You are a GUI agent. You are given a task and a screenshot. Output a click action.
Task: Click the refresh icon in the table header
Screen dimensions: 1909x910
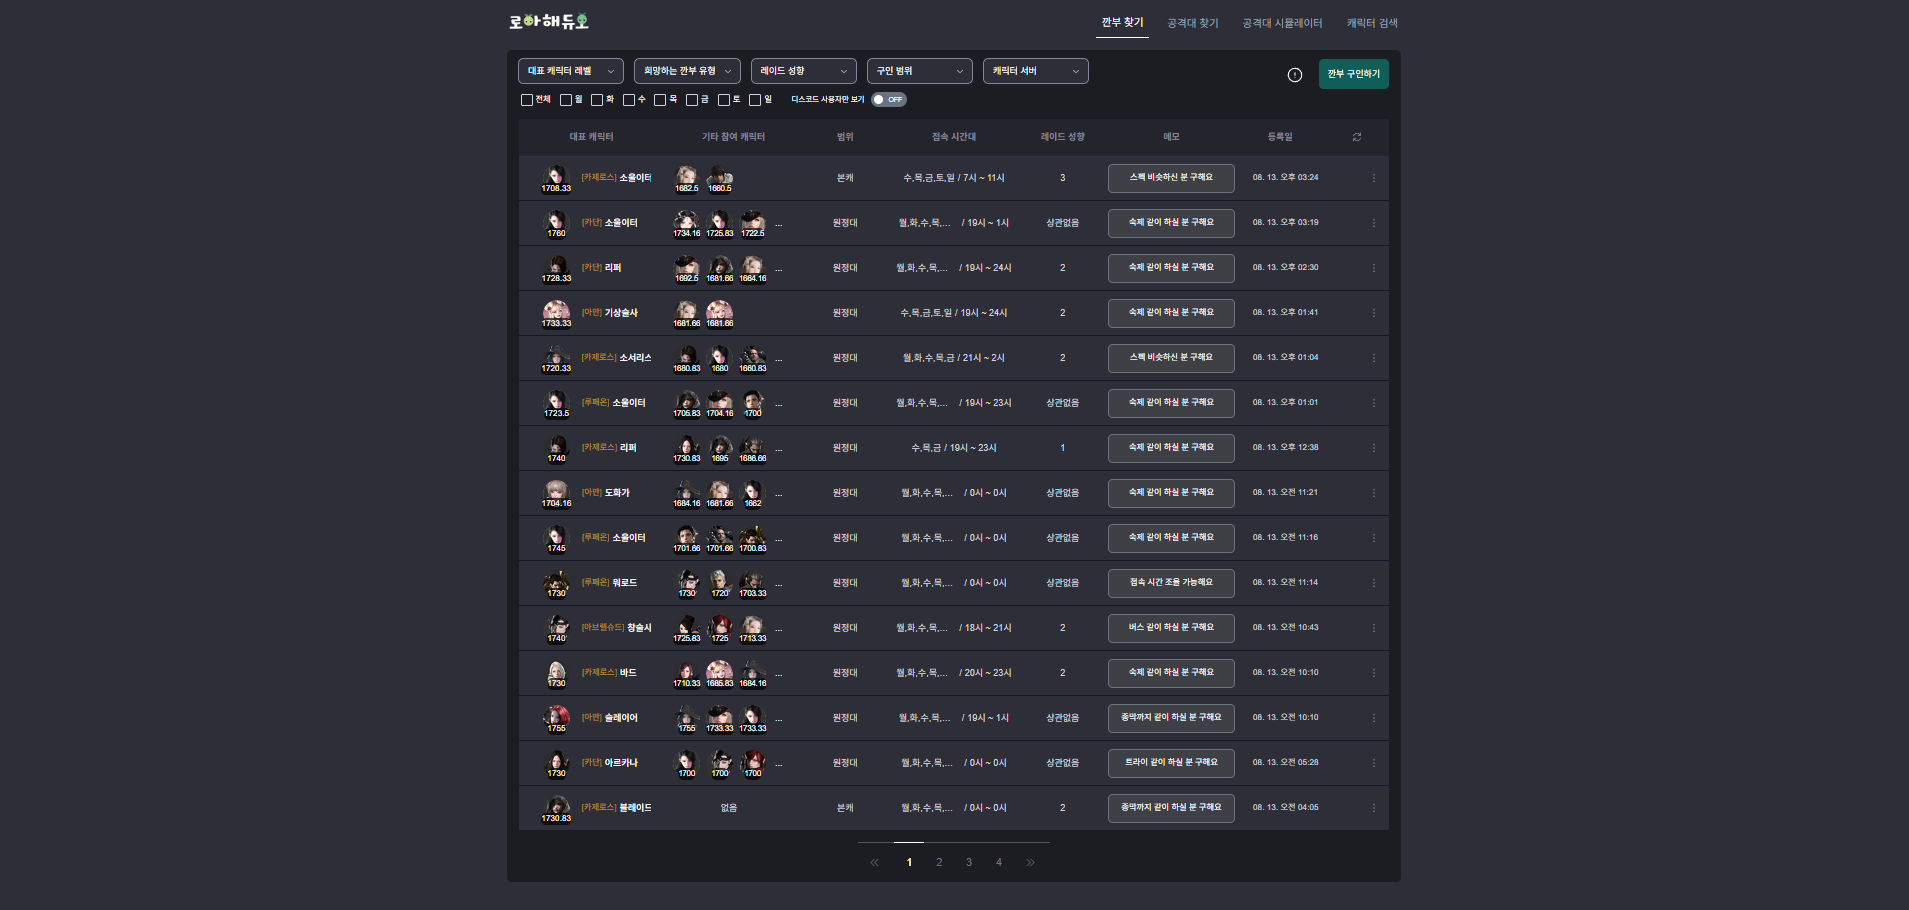1357,137
